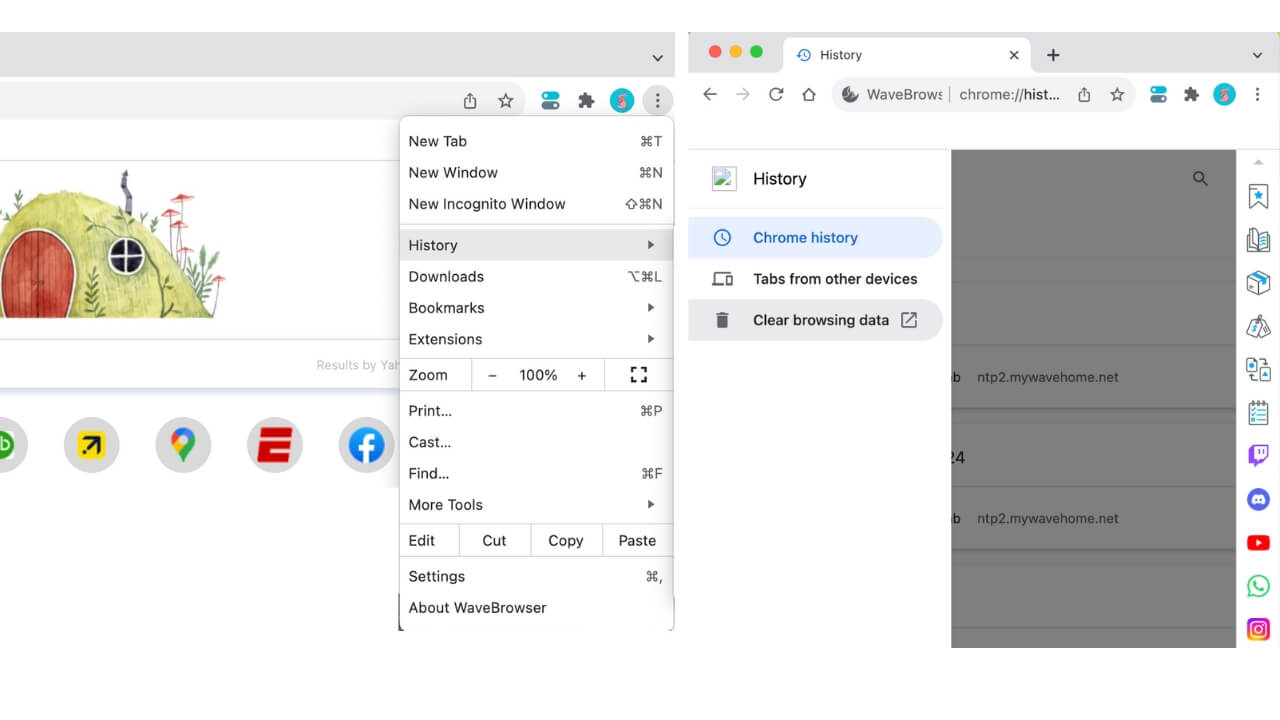Screen dimensions: 1280x720
Task: Click Clear browsing data
Action: (820, 320)
